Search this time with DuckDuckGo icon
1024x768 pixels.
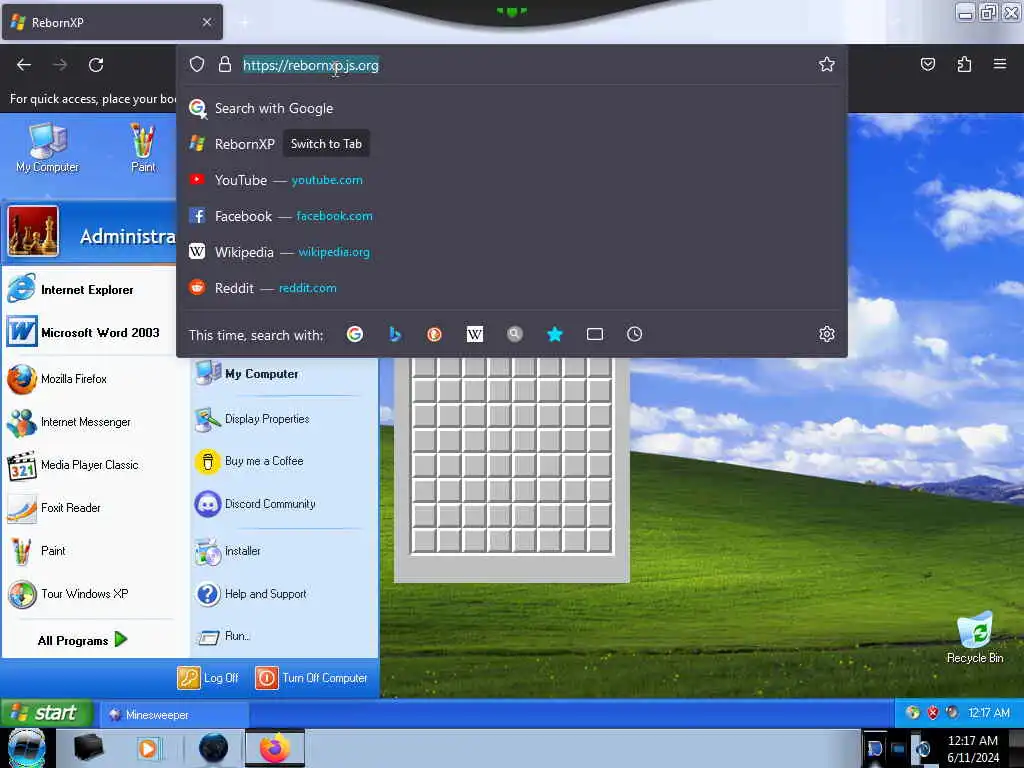coord(434,334)
